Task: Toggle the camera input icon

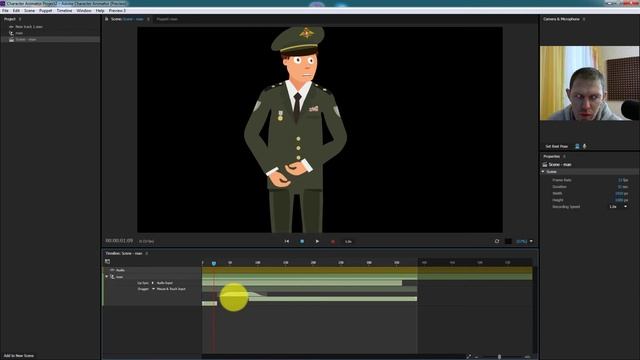Action: (577, 146)
